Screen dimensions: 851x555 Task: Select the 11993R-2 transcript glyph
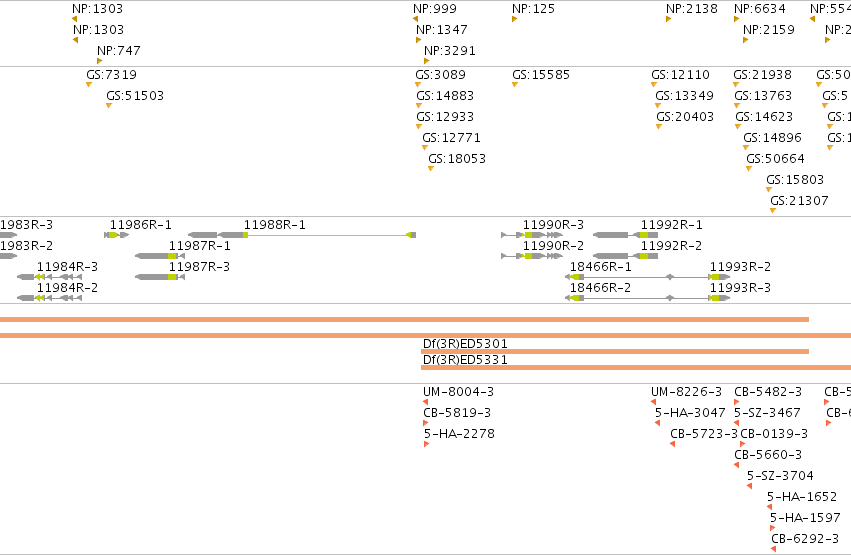719,277
